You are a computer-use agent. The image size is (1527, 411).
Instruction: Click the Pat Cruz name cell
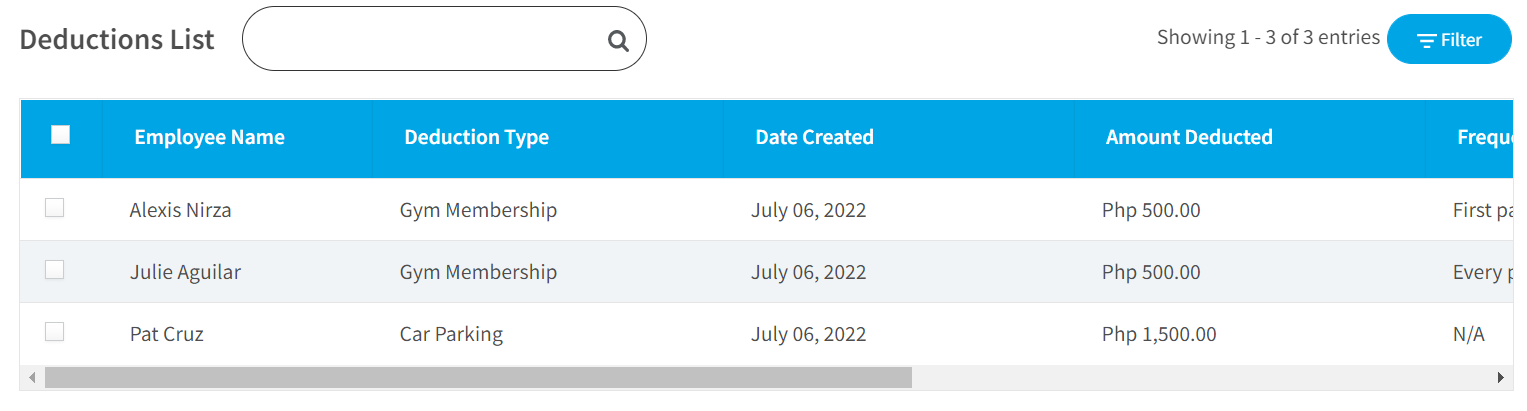[166, 334]
